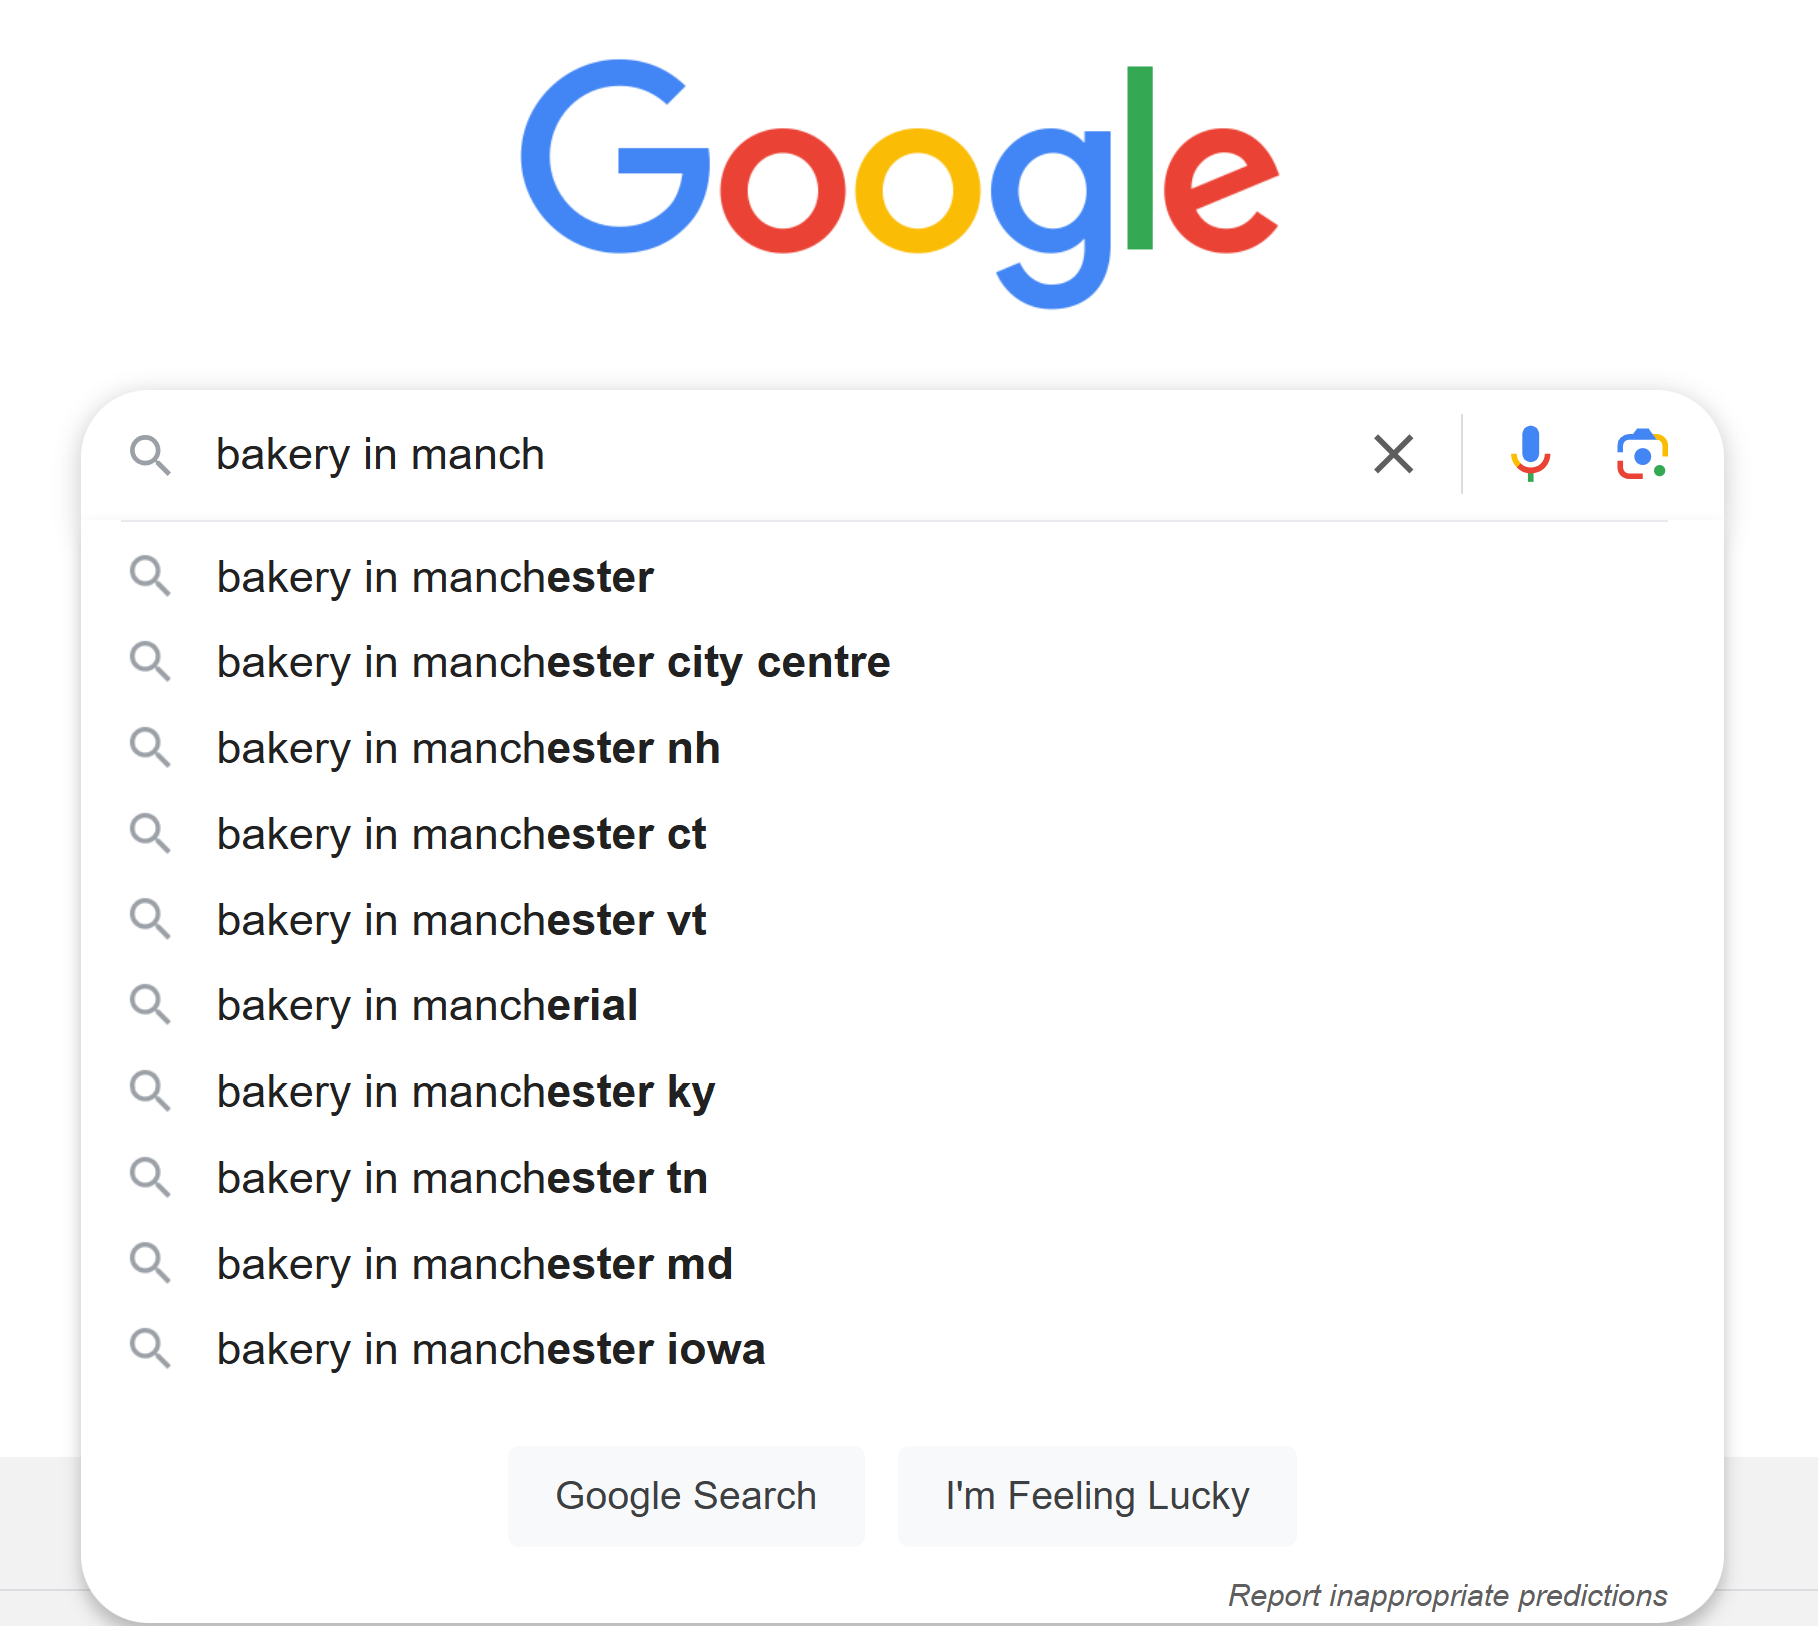The width and height of the screenshot is (1818, 1626).
Task: Click the Google Lens camera icon
Action: [1641, 454]
